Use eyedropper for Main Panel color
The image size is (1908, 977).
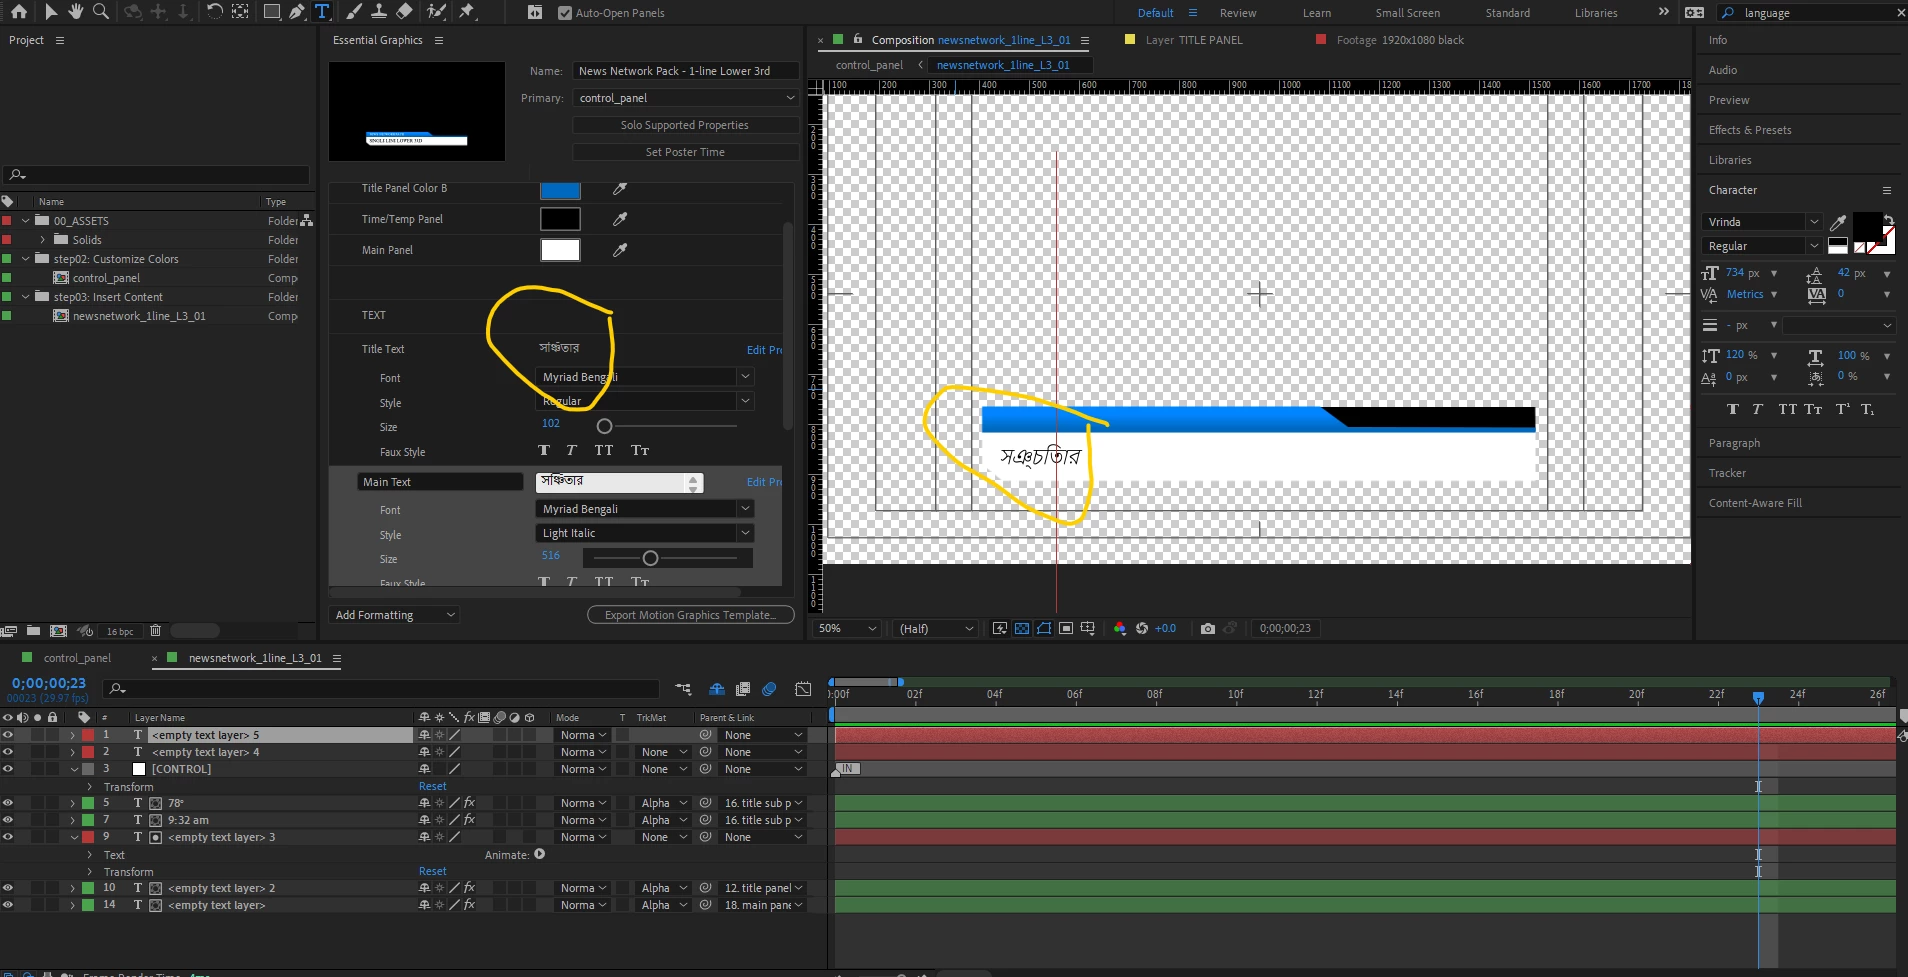(x=620, y=250)
